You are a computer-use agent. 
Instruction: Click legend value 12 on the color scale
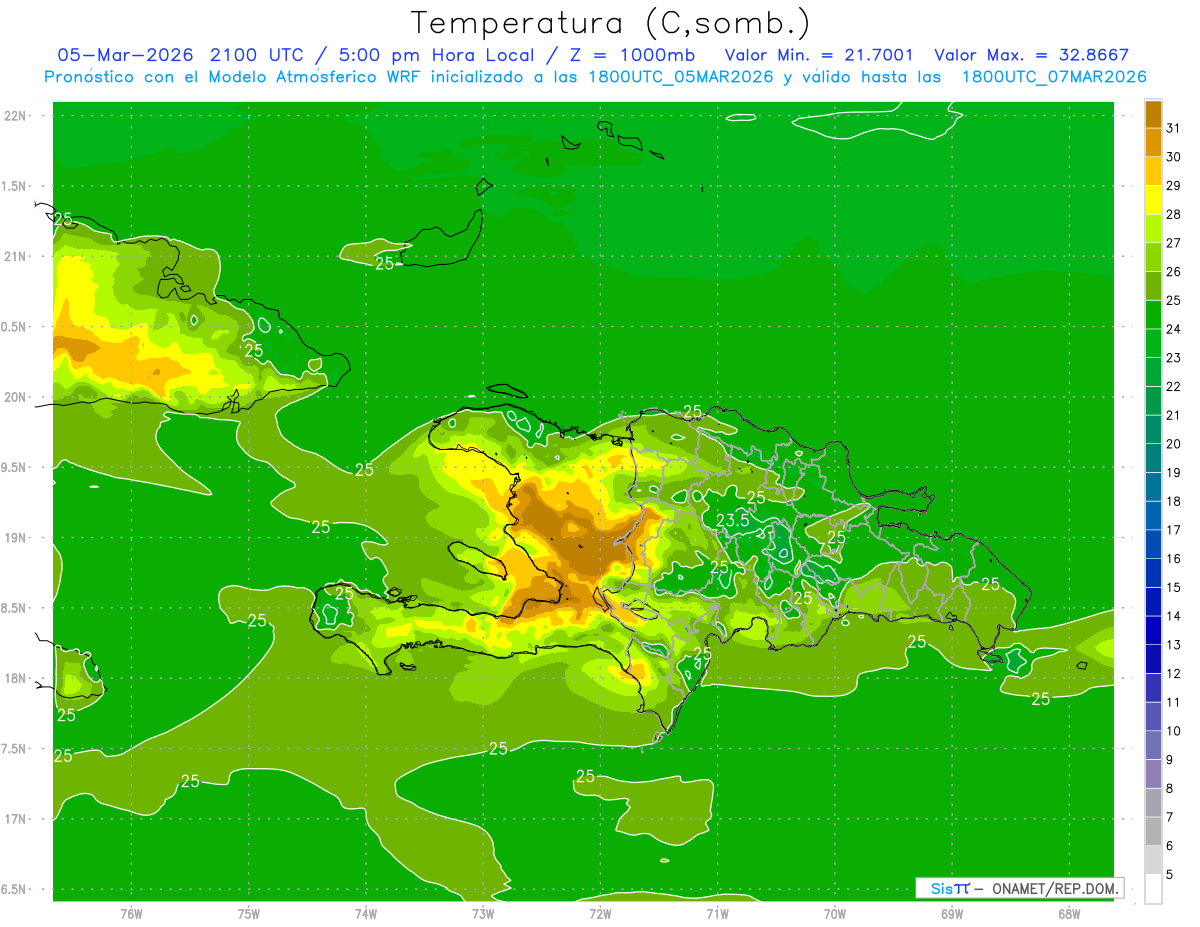1174,674
